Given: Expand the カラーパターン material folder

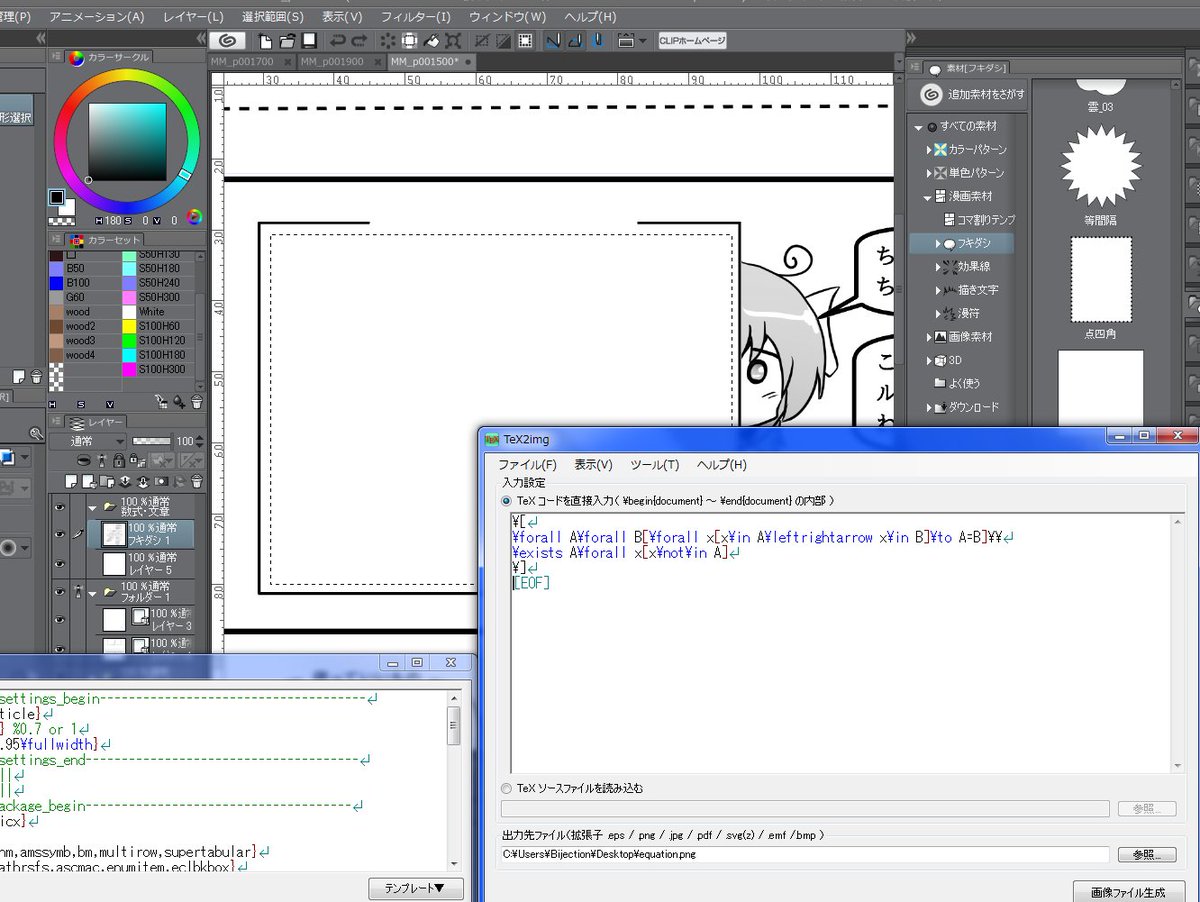Looking at the screenshot, I should 928,150.
